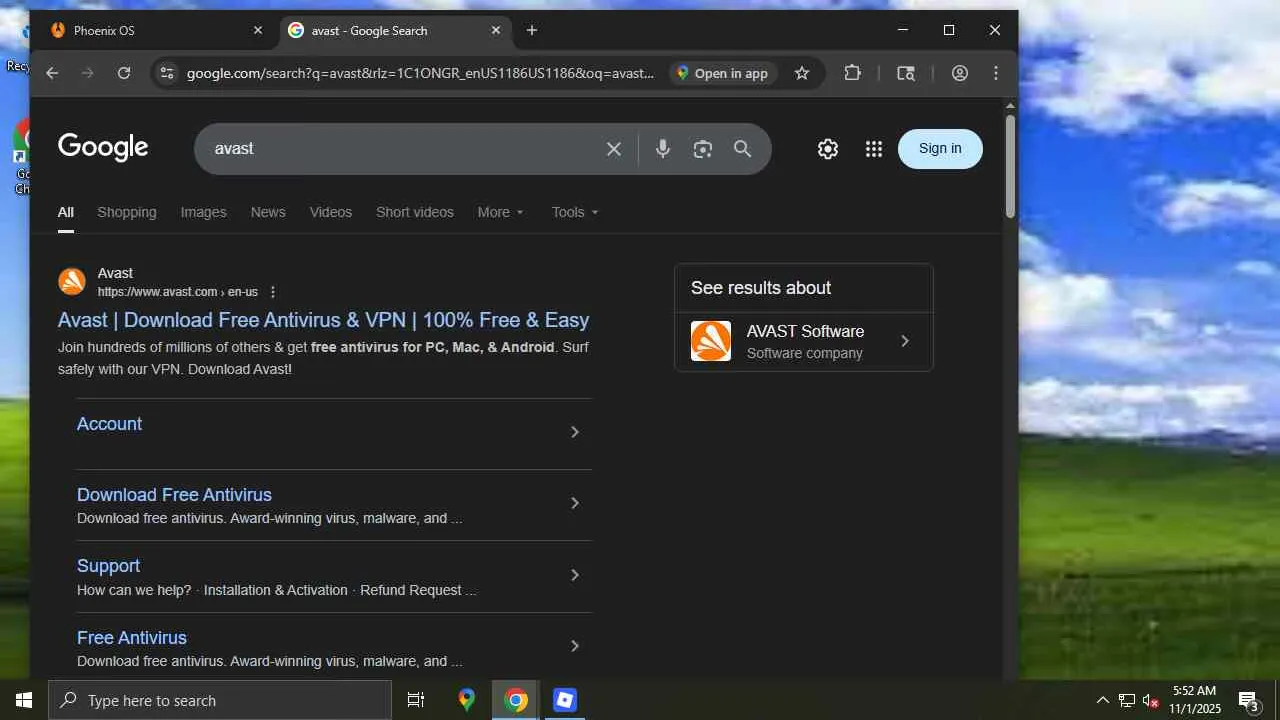This screenshot has width=1280, height=720.
Task: Bookmark this page with the star icon
Action: click(802, 73)
